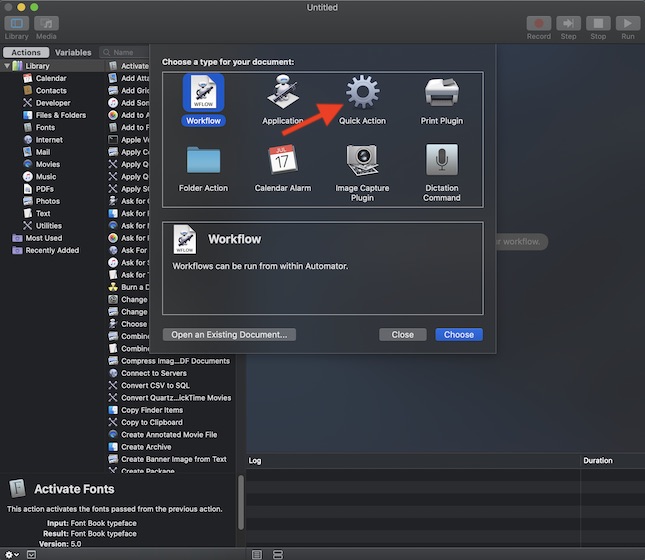The image size is (645, 560).
Task: Click the Step toolbar button
Action: [x=568, y=23]
